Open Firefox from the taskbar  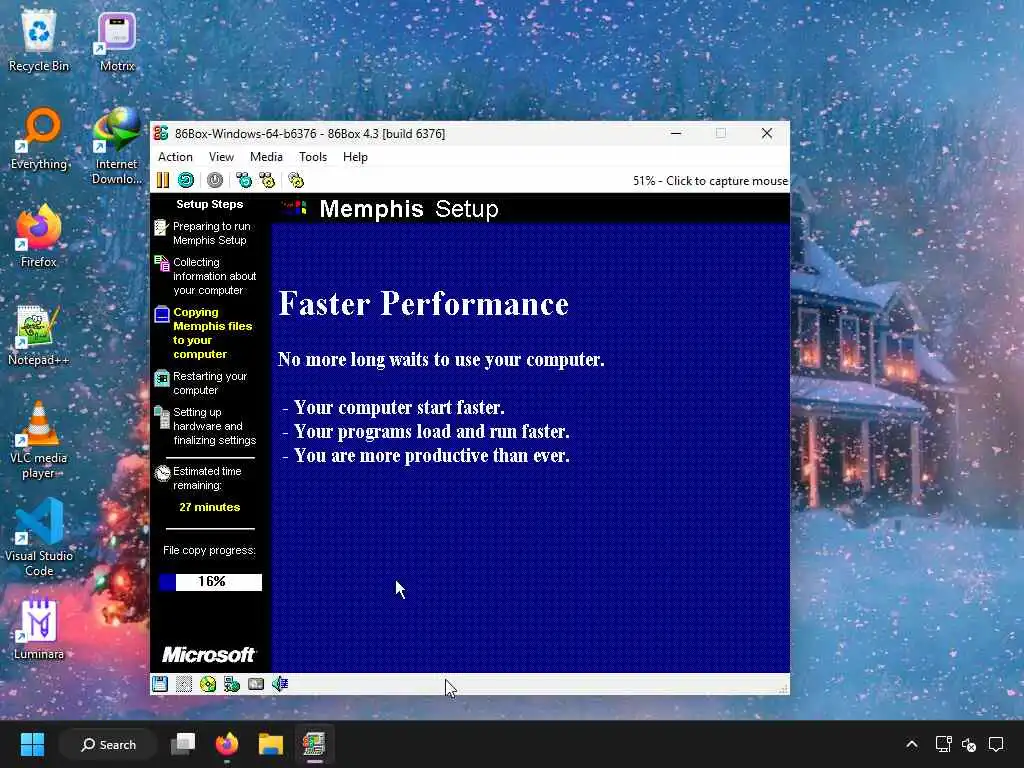(x=227, y=744)
